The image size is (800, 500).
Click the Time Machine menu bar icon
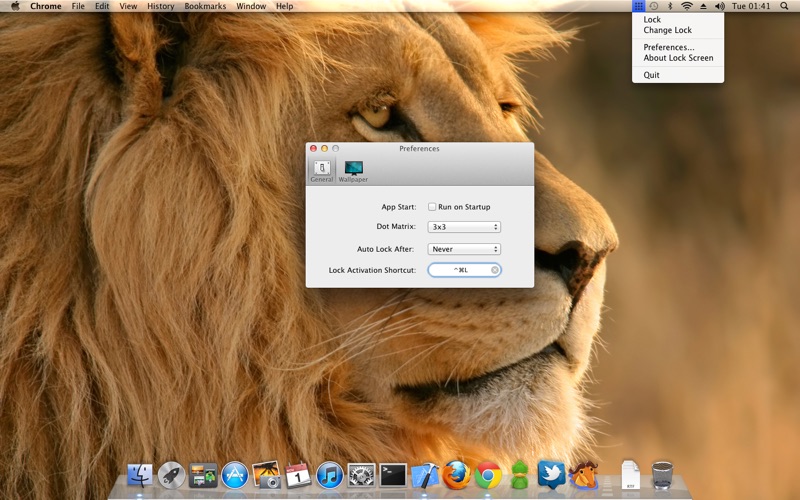(x=653, y=6)
